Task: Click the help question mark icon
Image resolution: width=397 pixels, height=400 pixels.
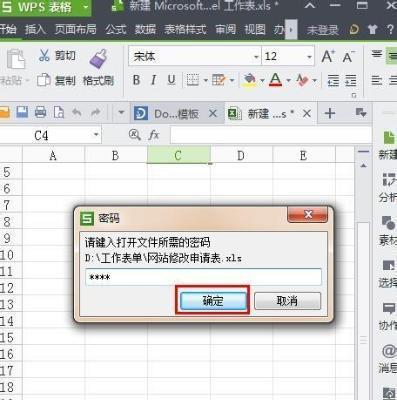Action: coord(390,29)
